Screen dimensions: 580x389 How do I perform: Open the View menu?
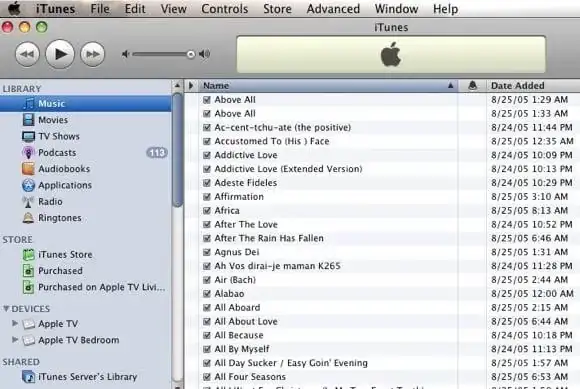(173, 9)
